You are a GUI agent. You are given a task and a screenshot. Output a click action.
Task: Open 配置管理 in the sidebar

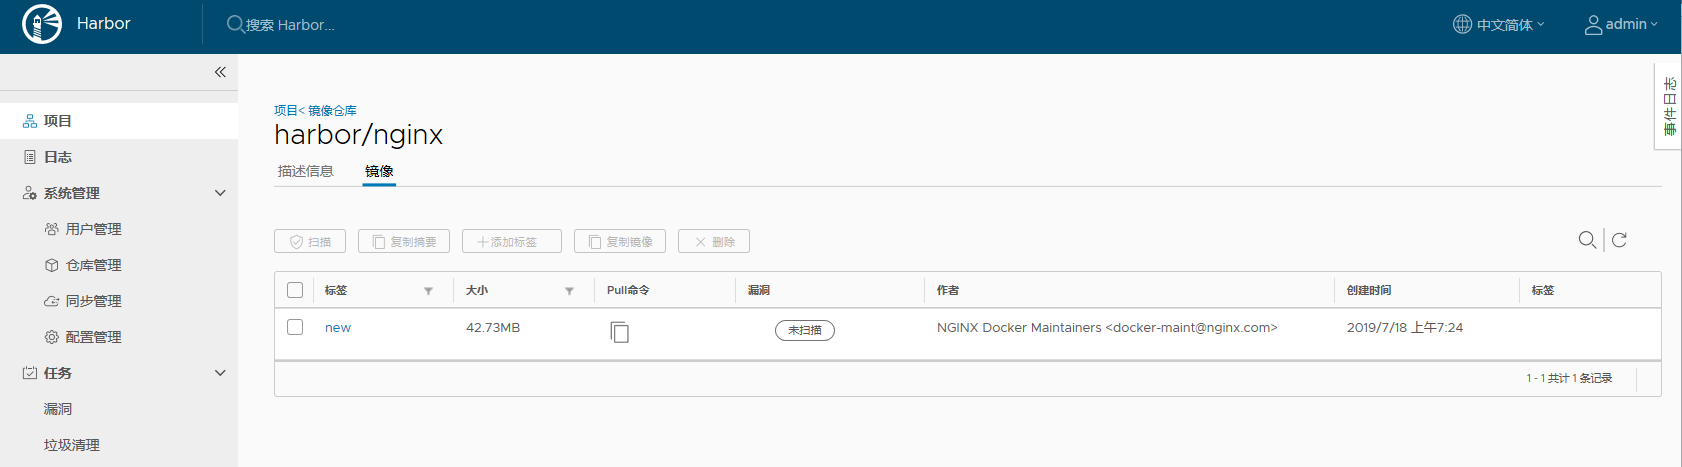pyautogui.click(x=93, y=337)
